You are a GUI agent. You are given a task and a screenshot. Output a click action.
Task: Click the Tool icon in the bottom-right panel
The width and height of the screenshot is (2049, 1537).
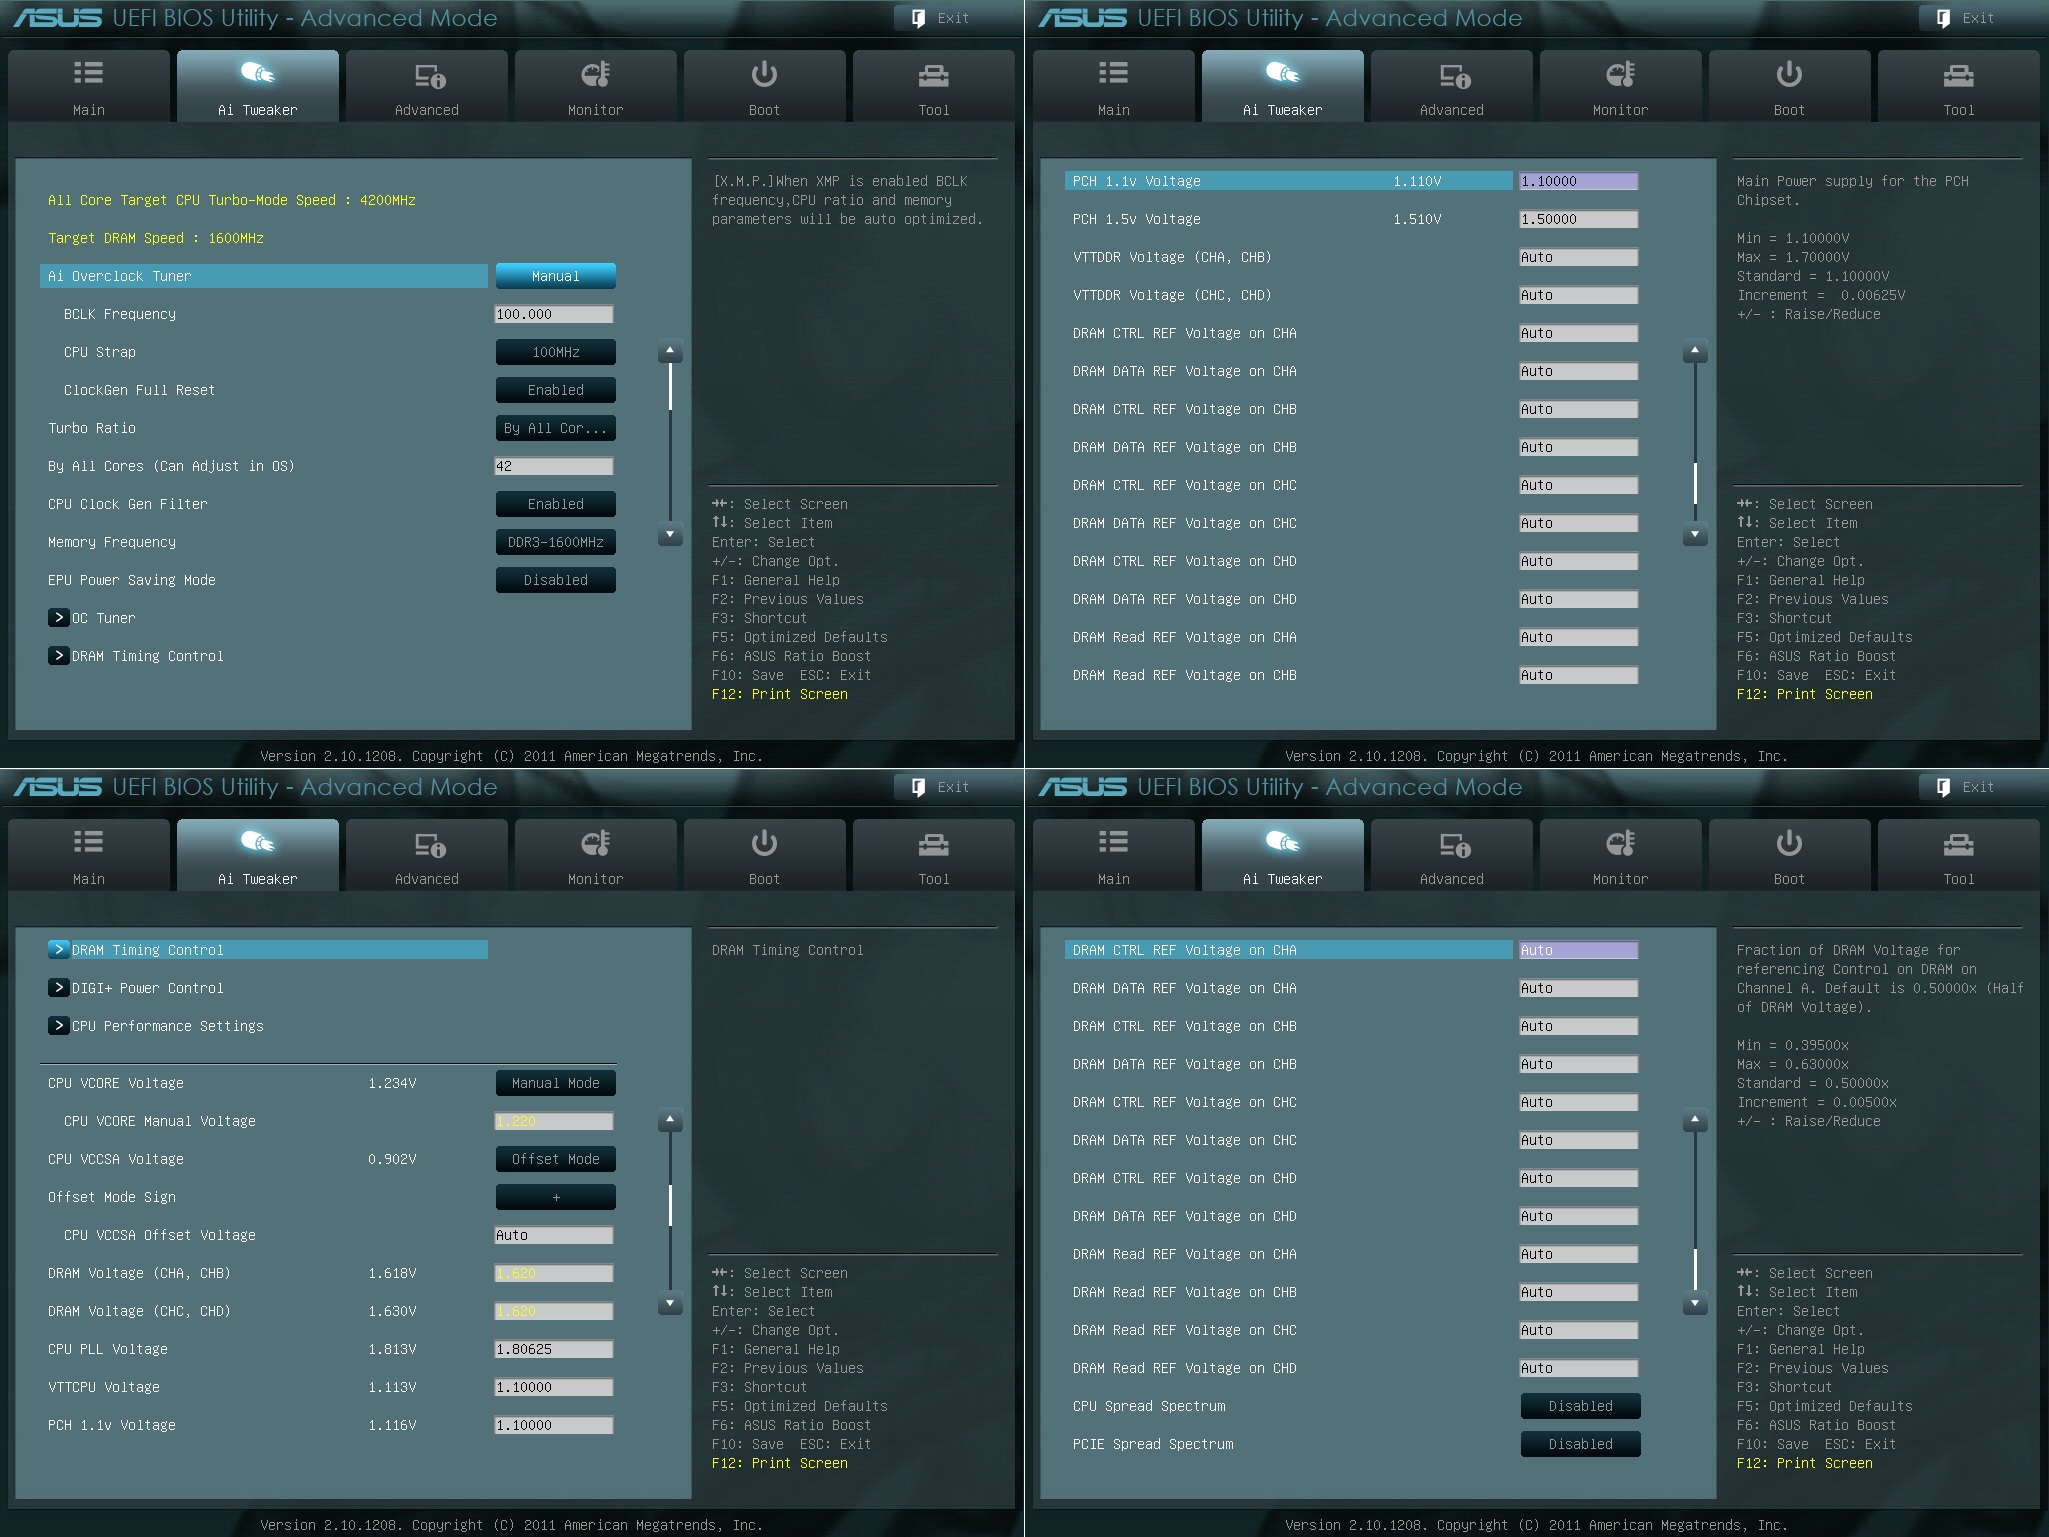coord(1958,844)
